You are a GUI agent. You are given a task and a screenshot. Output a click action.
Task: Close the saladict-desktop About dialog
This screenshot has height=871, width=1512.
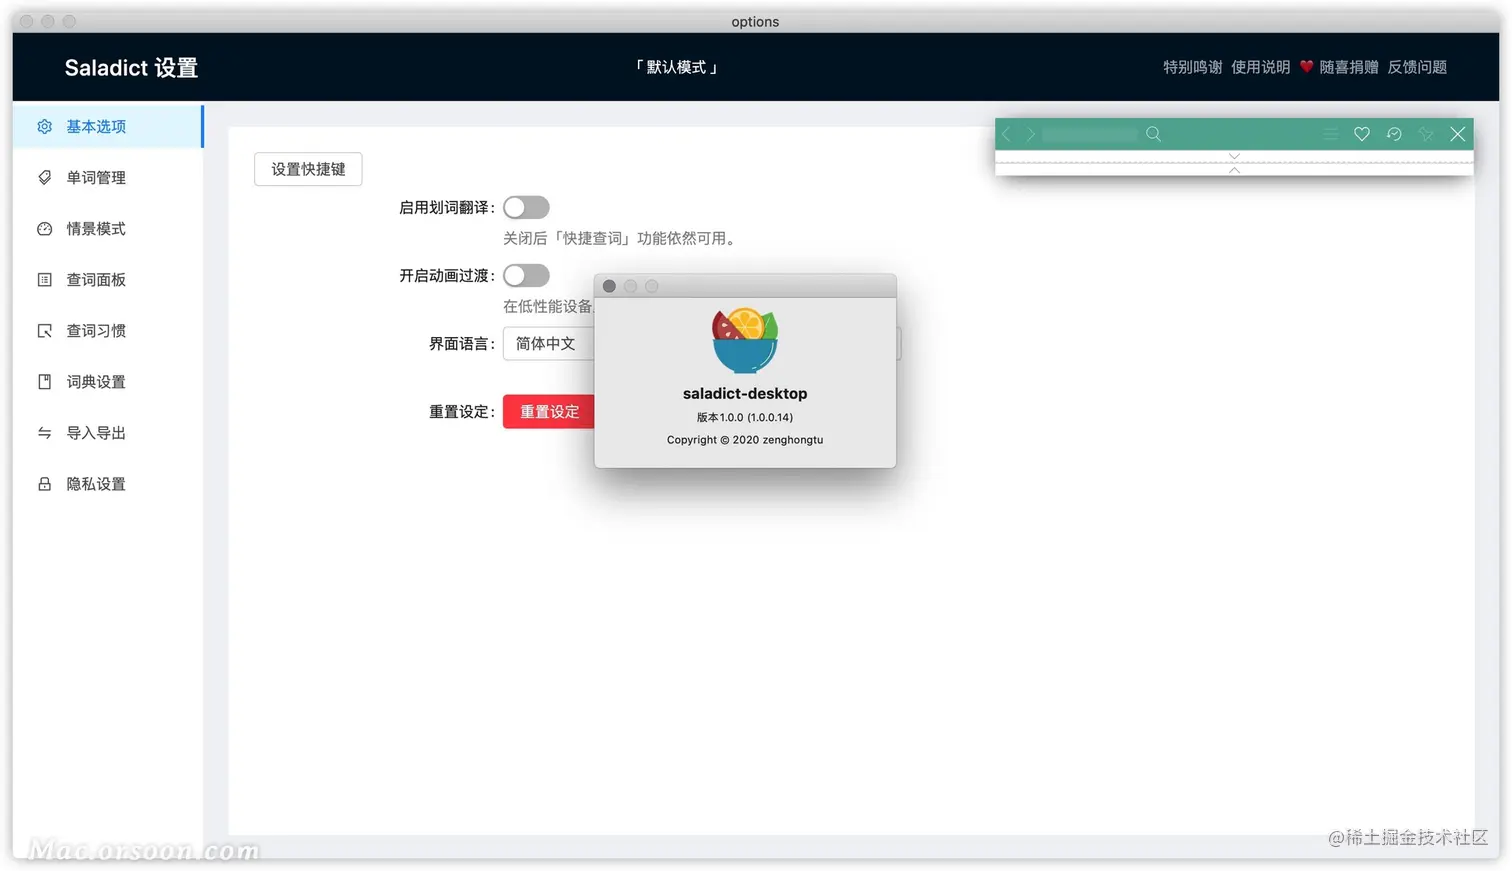point(609,286)
